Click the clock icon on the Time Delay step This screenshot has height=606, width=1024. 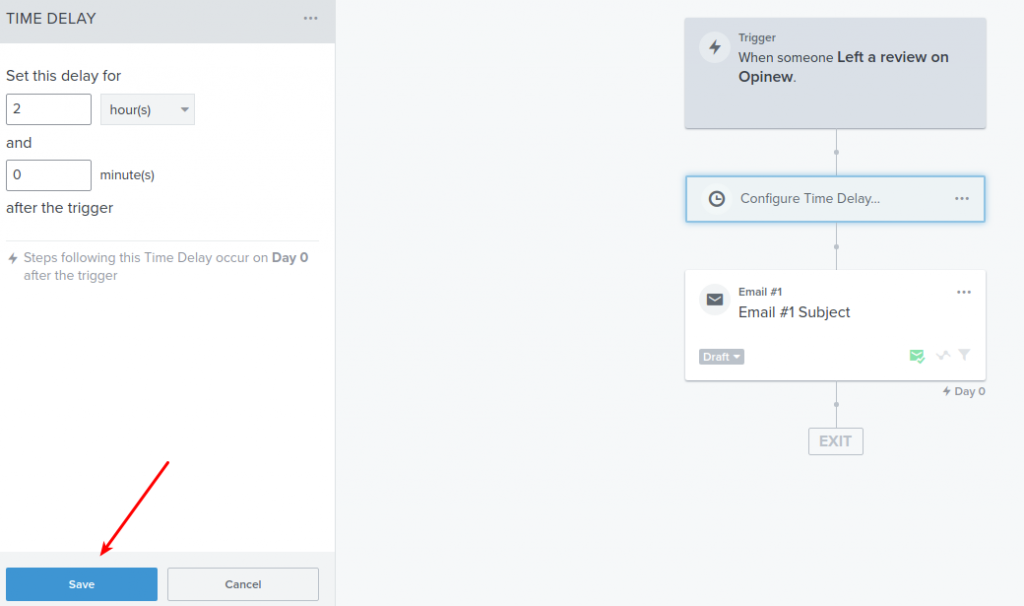[716, 199]
